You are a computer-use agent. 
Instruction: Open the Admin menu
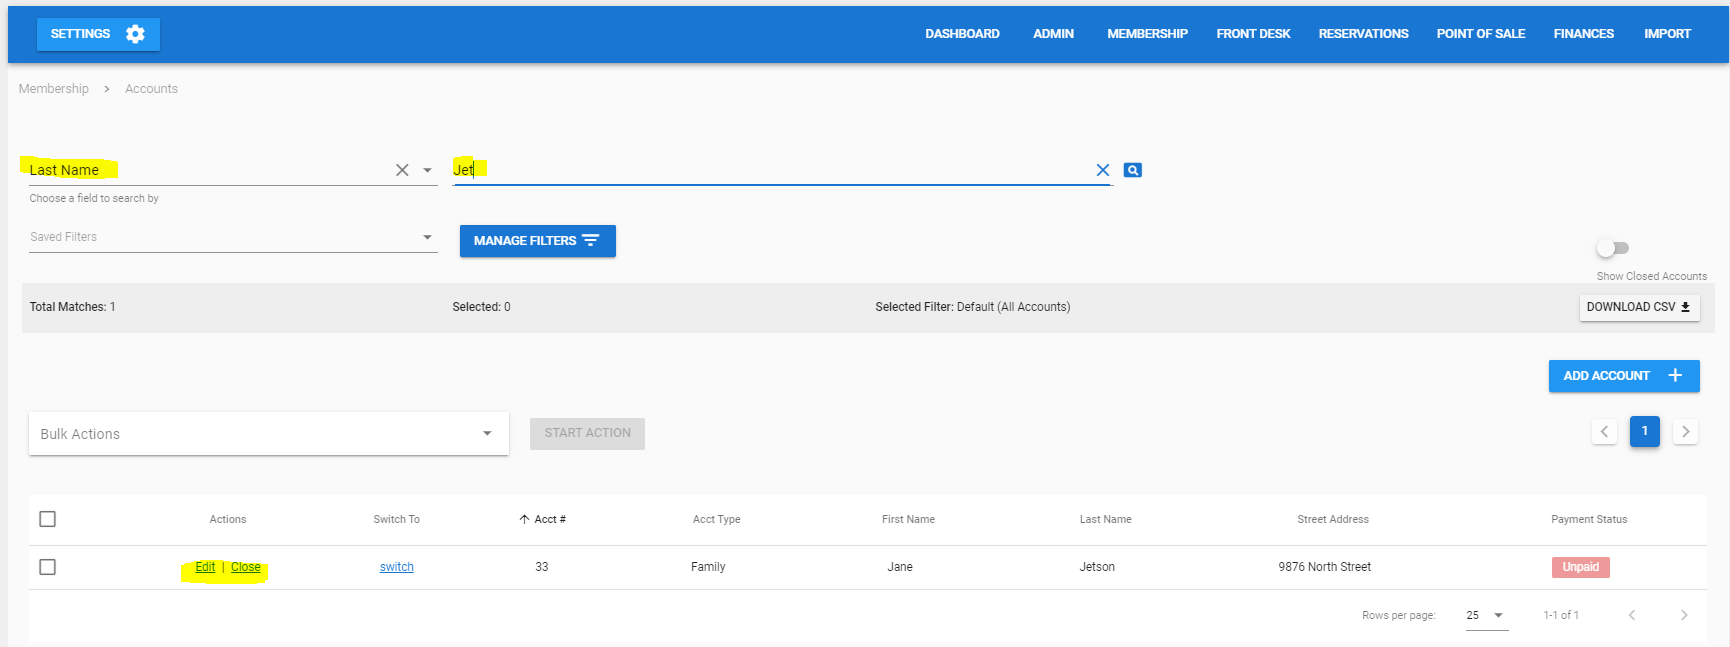coord(1053,34)
